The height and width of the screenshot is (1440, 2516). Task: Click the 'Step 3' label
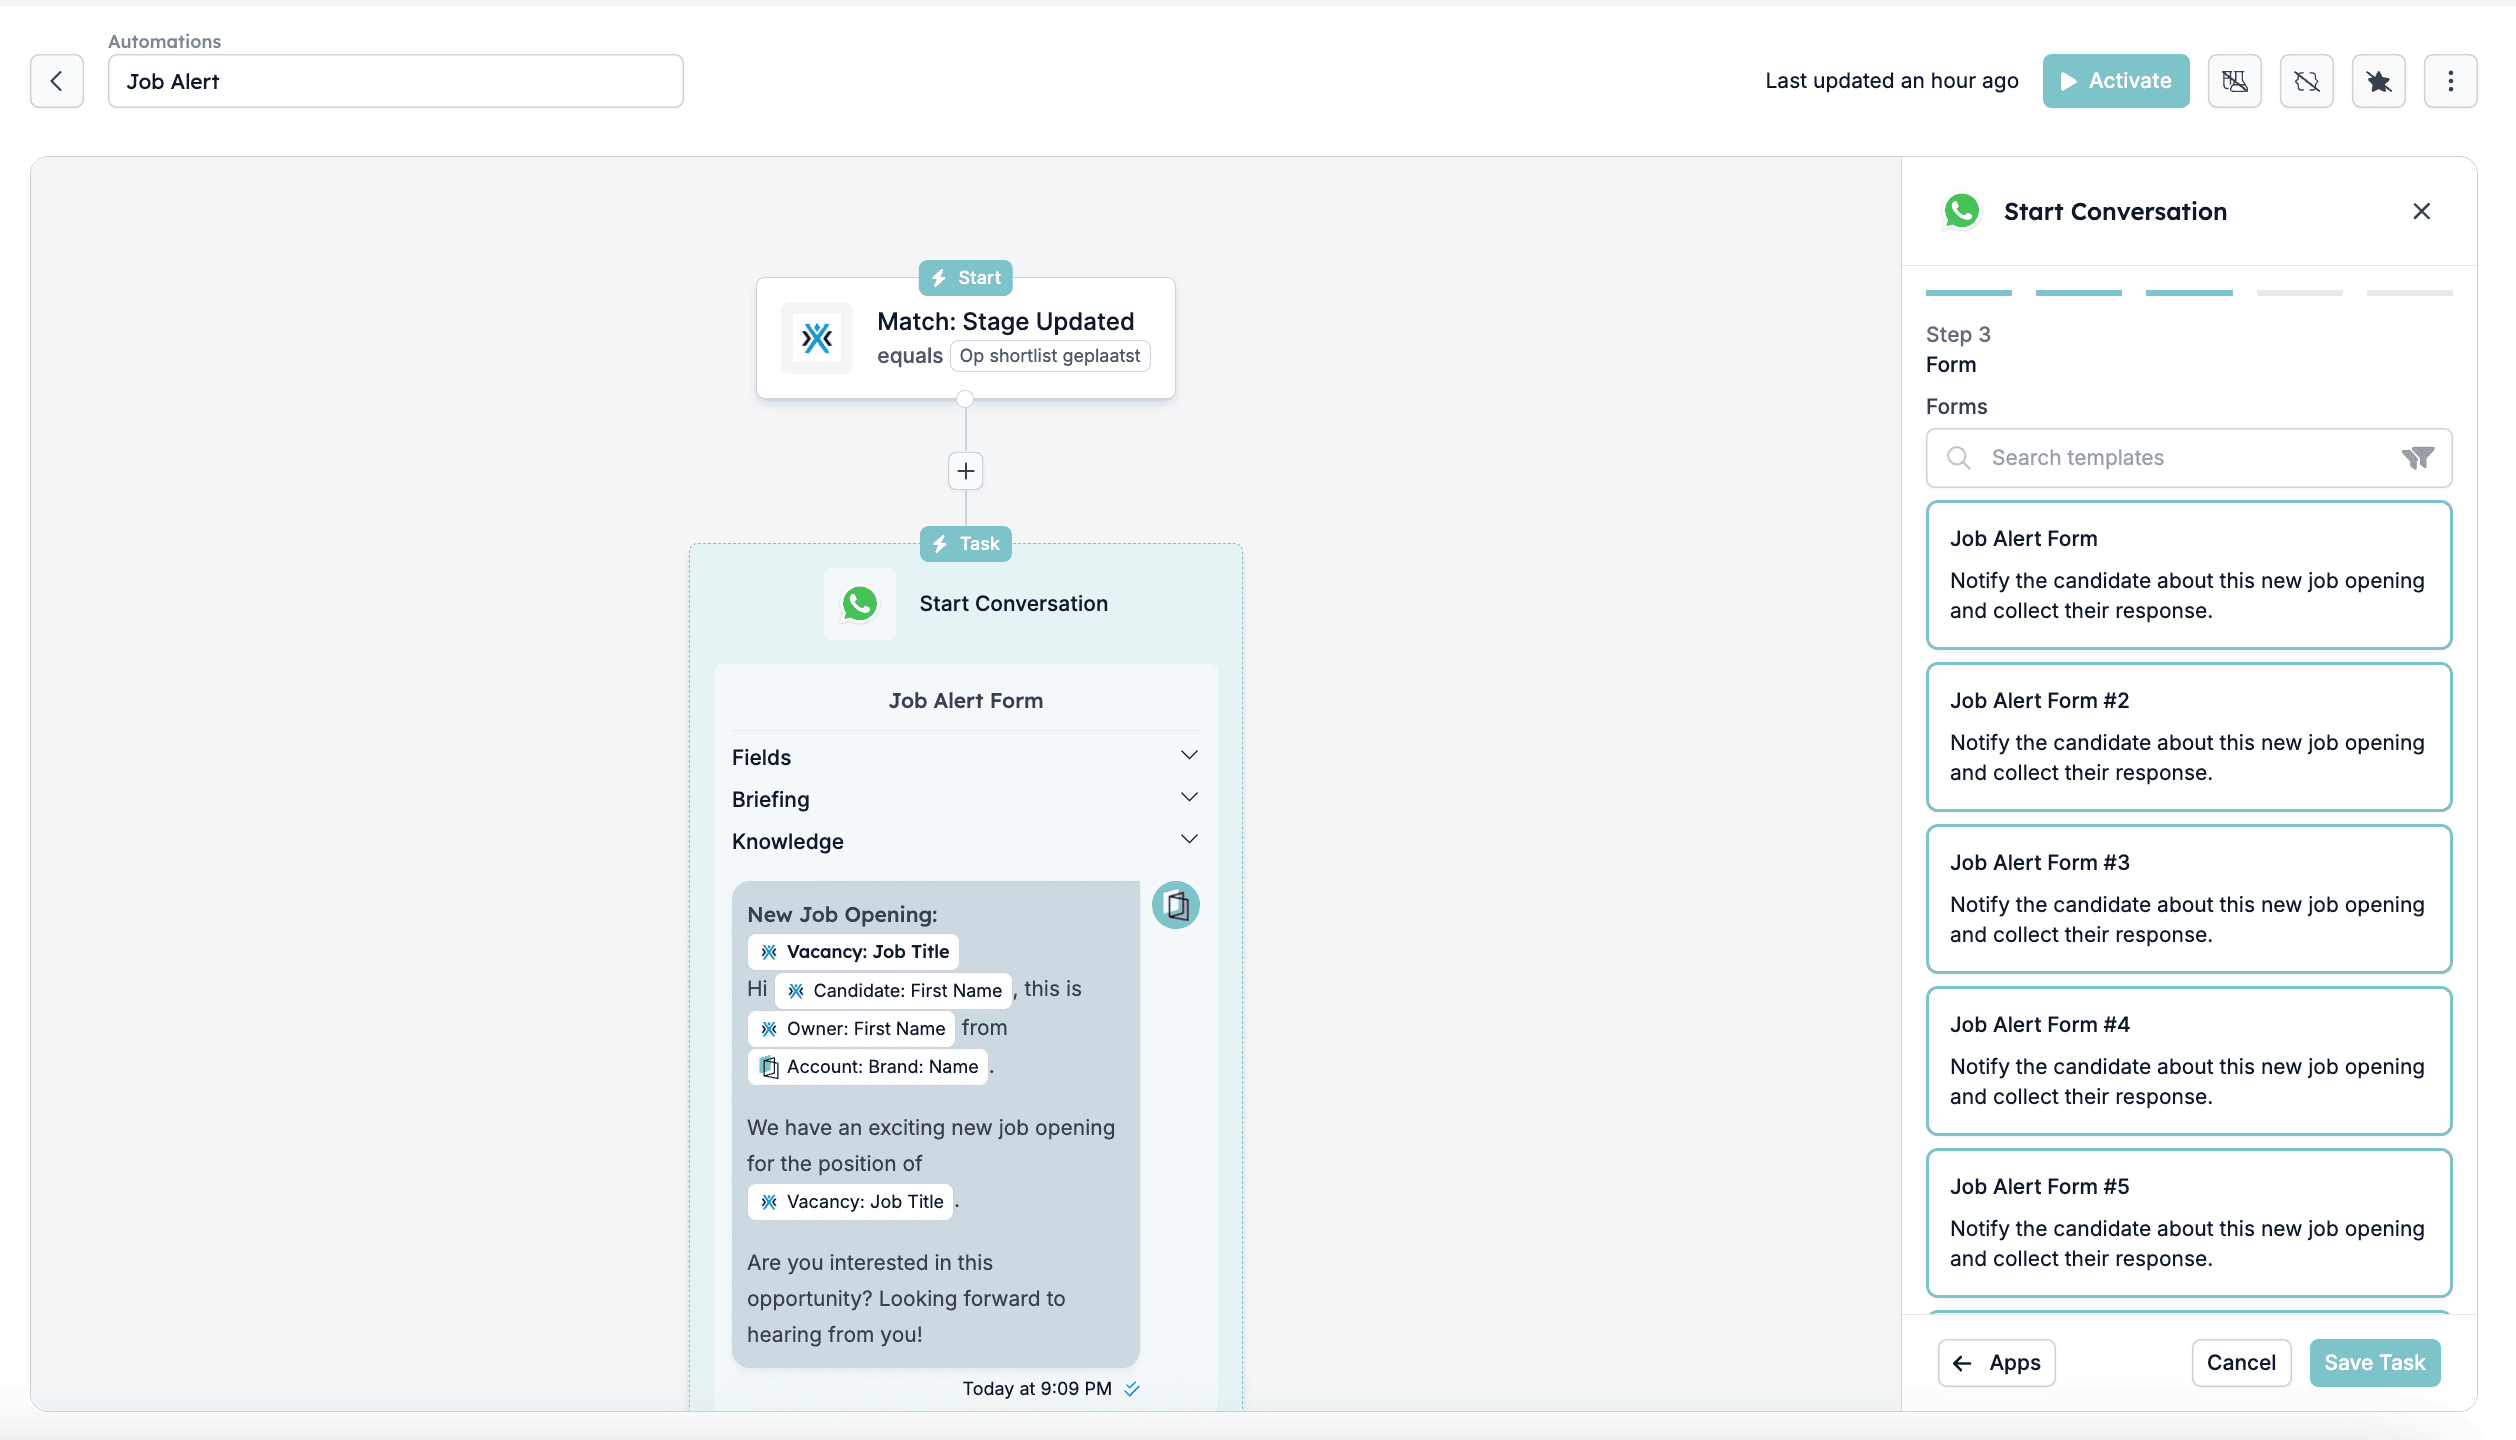coord(1958,334)
